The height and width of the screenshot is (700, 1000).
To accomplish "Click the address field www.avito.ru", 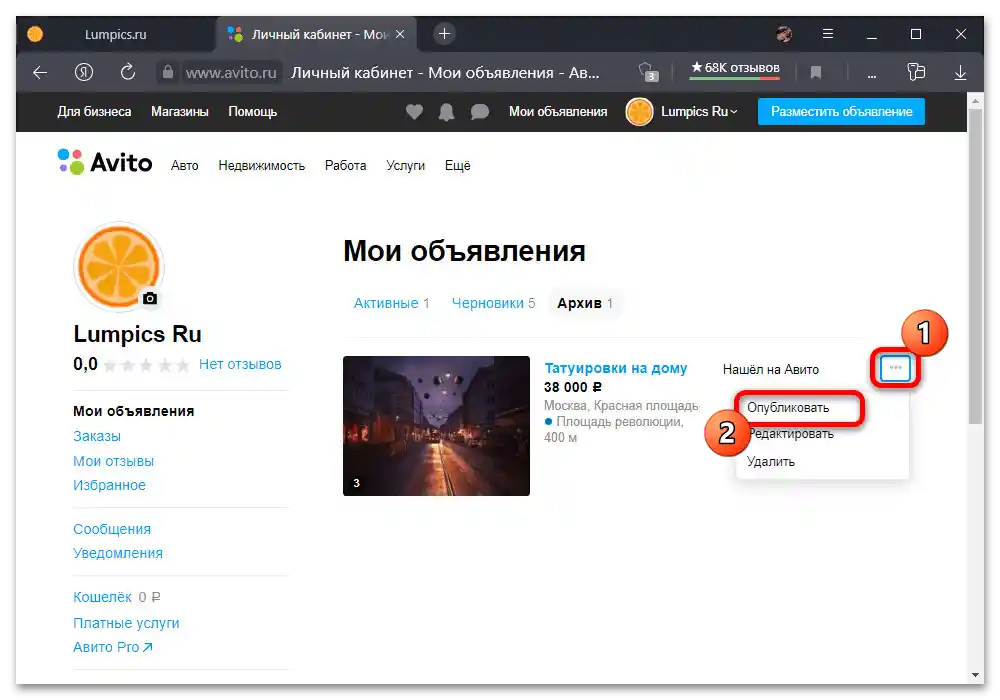I will click(x=231, y=73).
